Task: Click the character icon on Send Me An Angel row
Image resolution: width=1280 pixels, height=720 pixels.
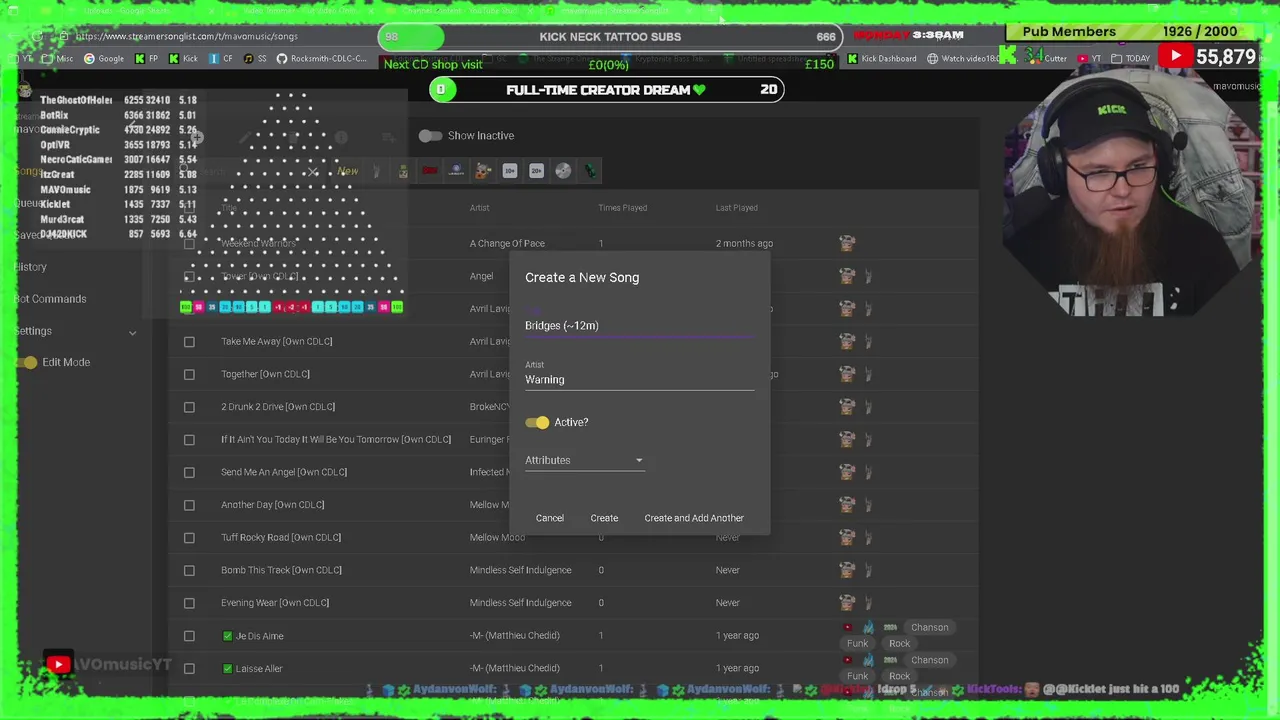Action: [x=847, y=472]
